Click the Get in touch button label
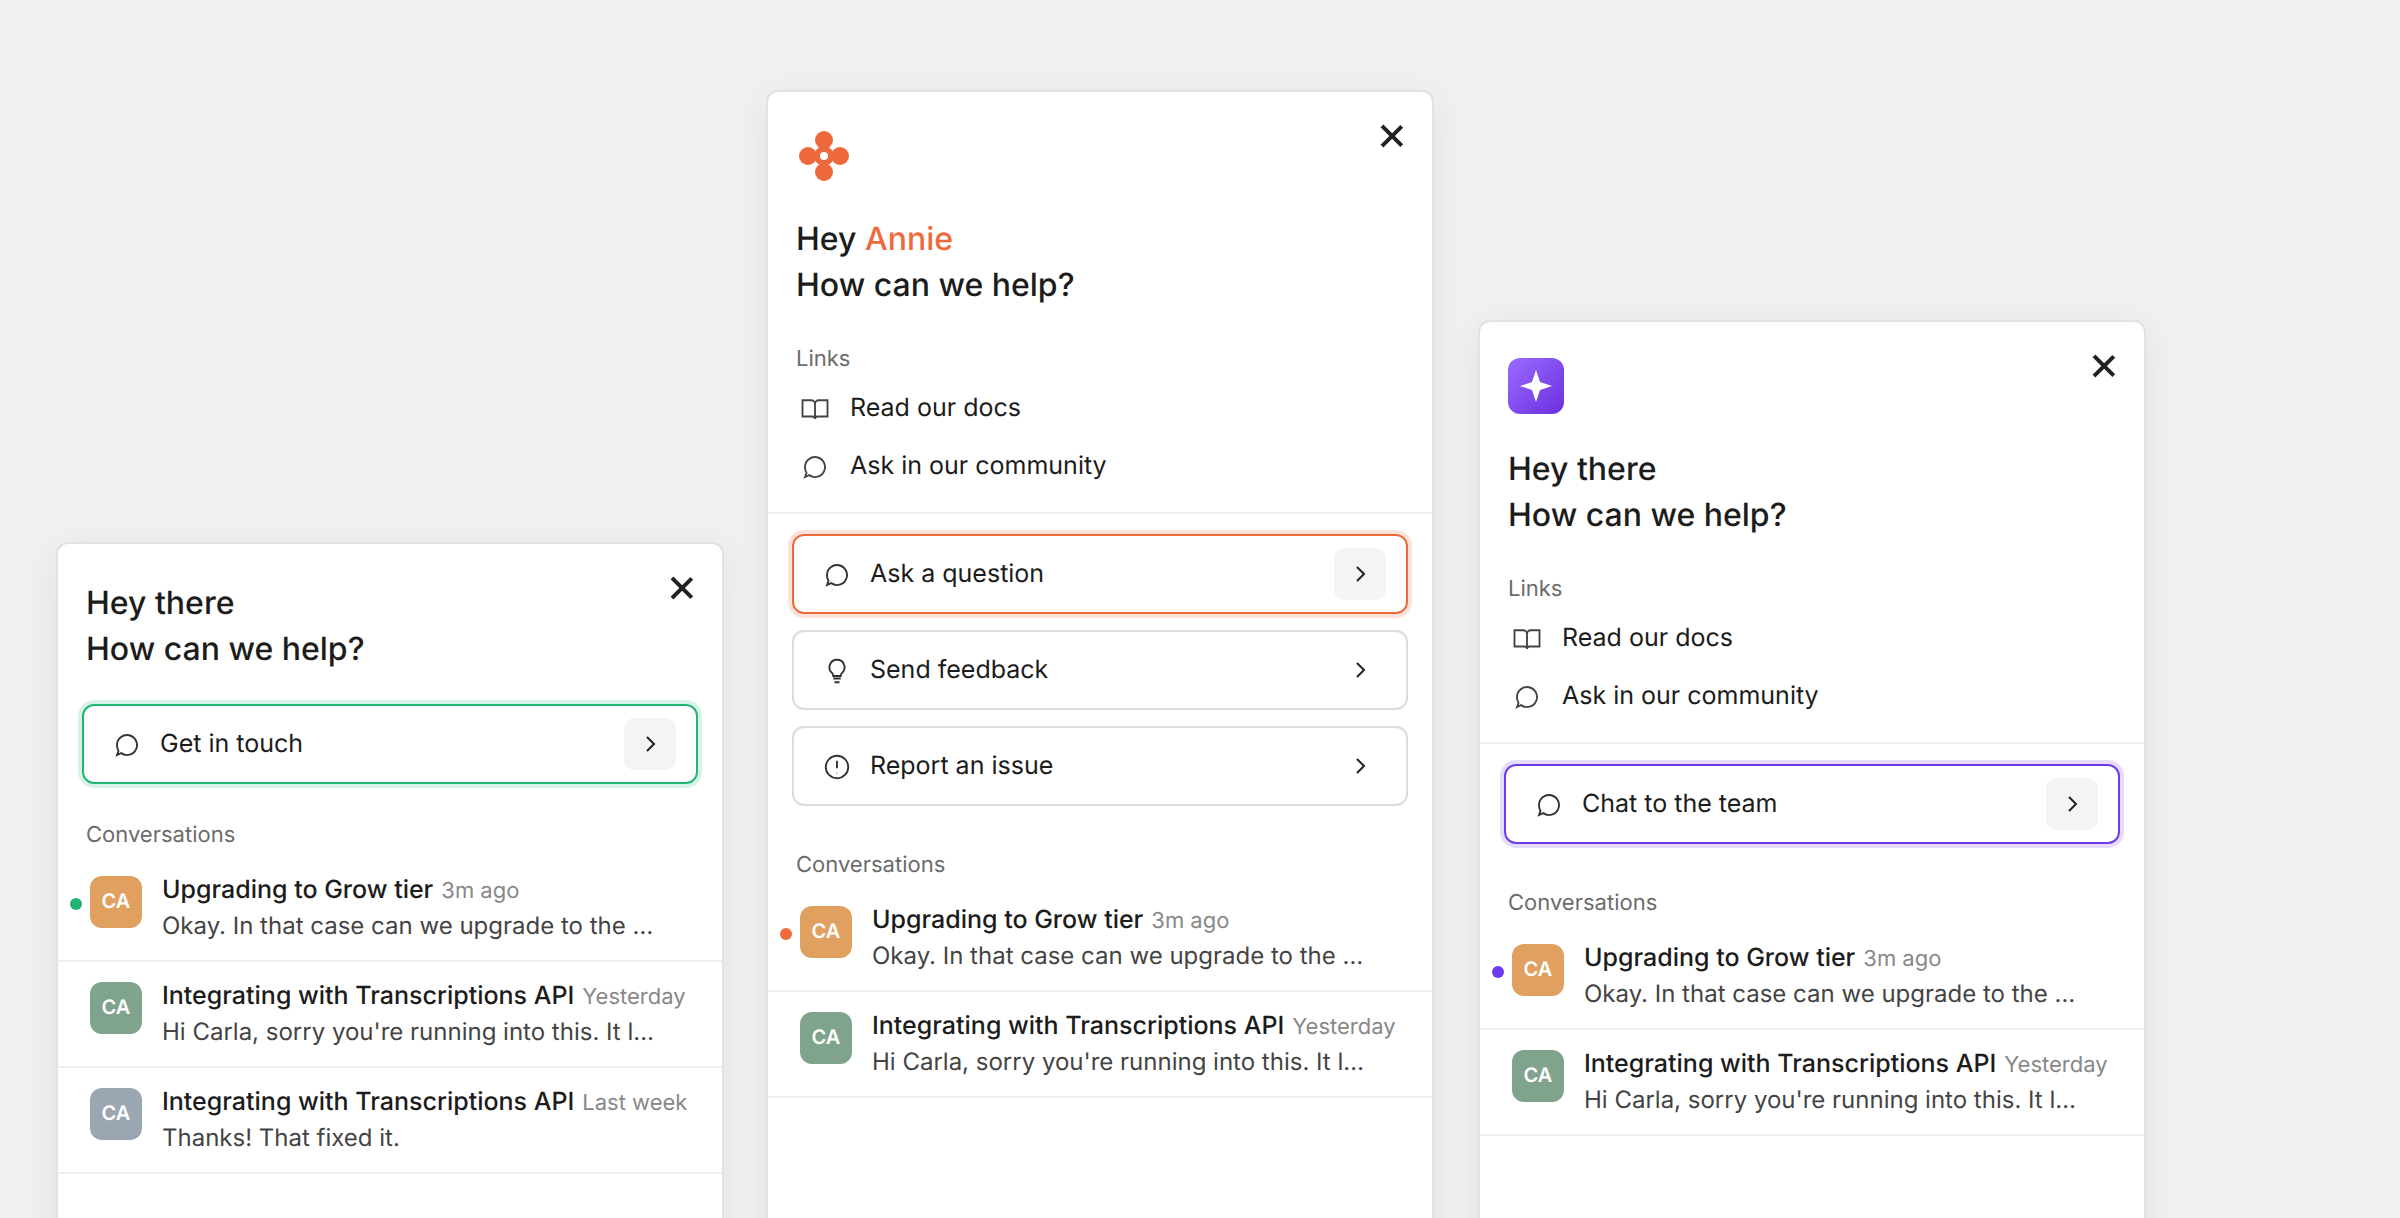The image size is (2400, 1218). (x=231, y=744)
